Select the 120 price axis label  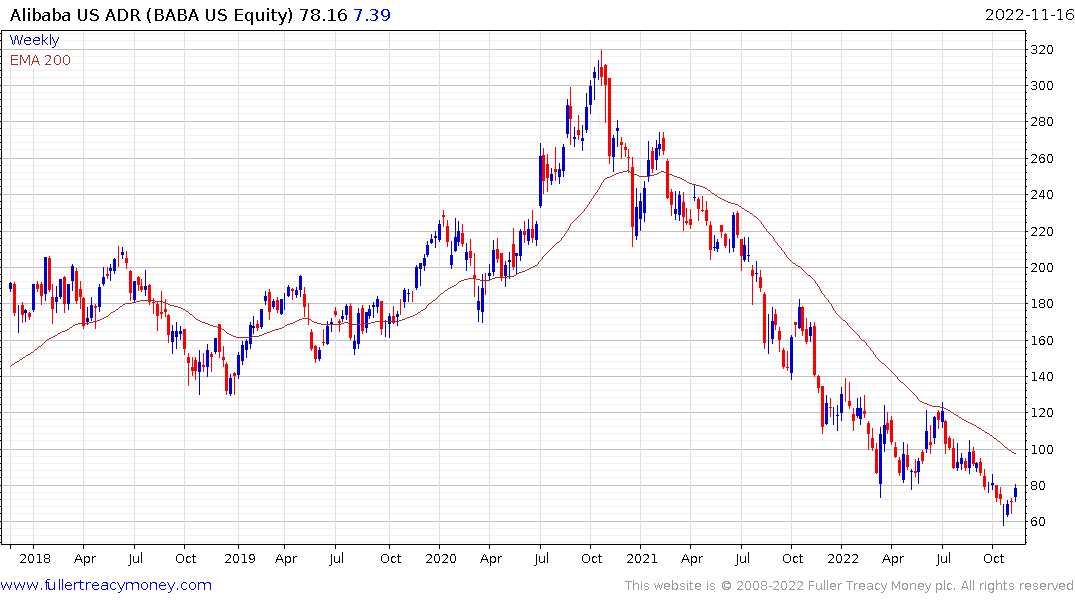click(1041, 413)
